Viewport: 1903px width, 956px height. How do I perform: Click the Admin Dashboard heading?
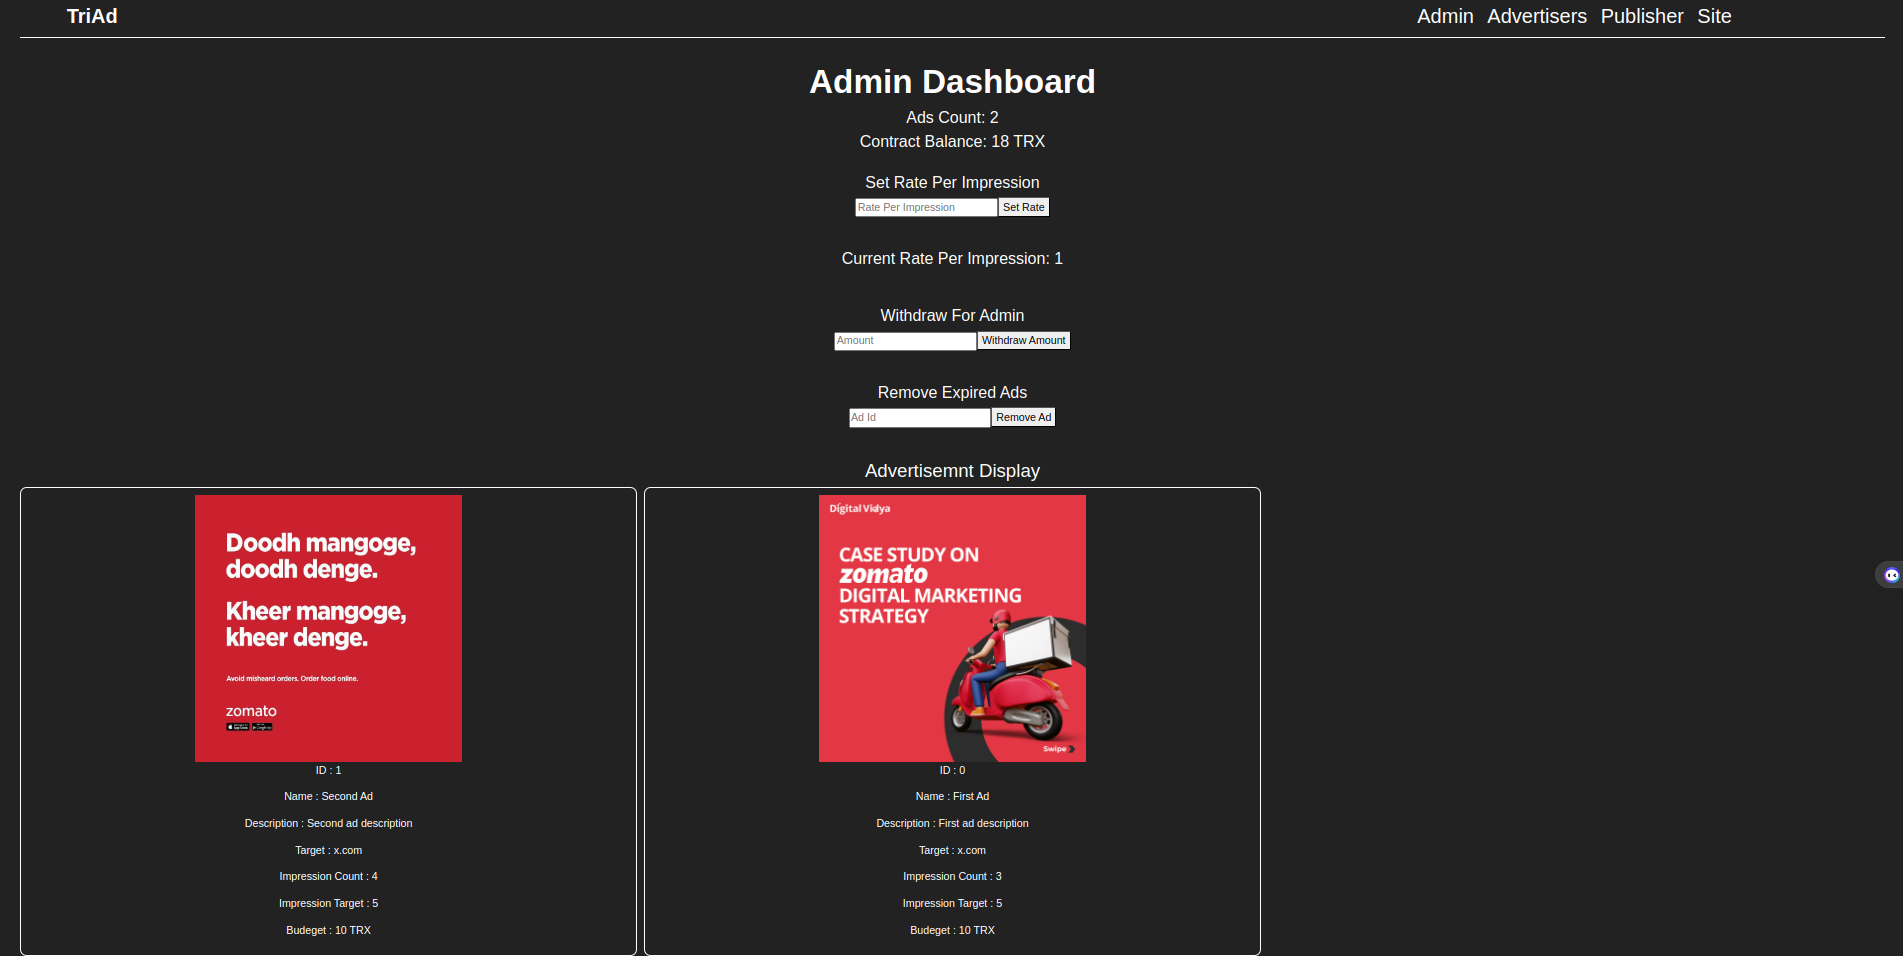952,82
